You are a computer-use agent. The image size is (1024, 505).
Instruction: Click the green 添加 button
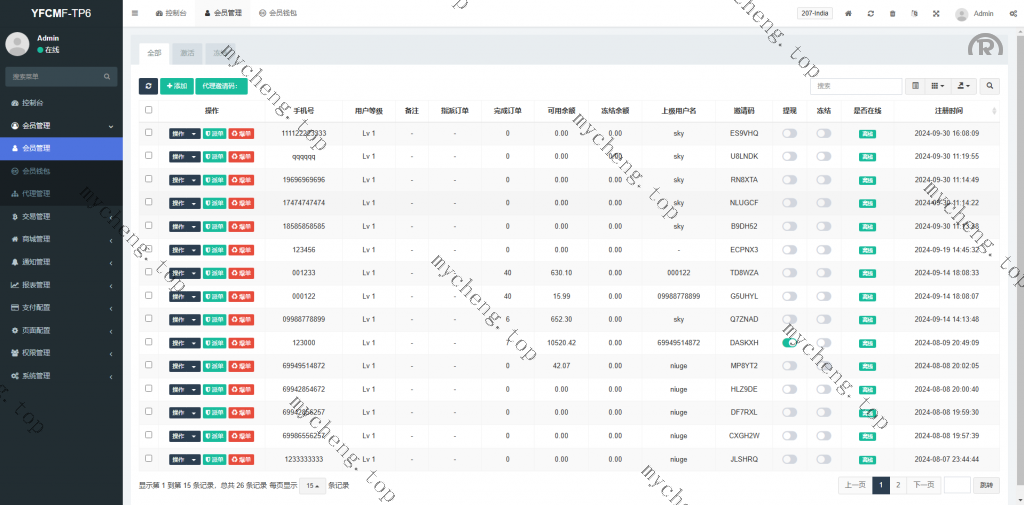click(x=177, y=87)
